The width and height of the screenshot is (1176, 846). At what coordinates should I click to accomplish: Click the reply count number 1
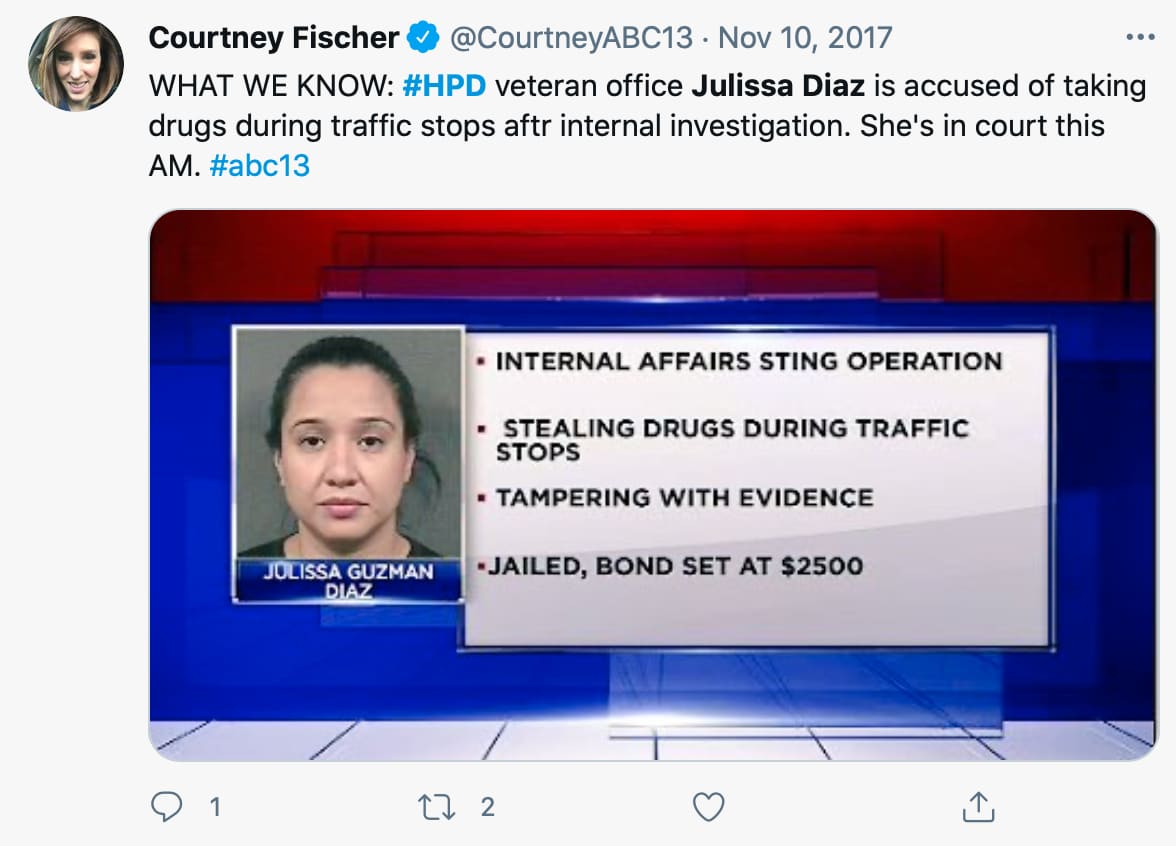[x=214, y=806]
